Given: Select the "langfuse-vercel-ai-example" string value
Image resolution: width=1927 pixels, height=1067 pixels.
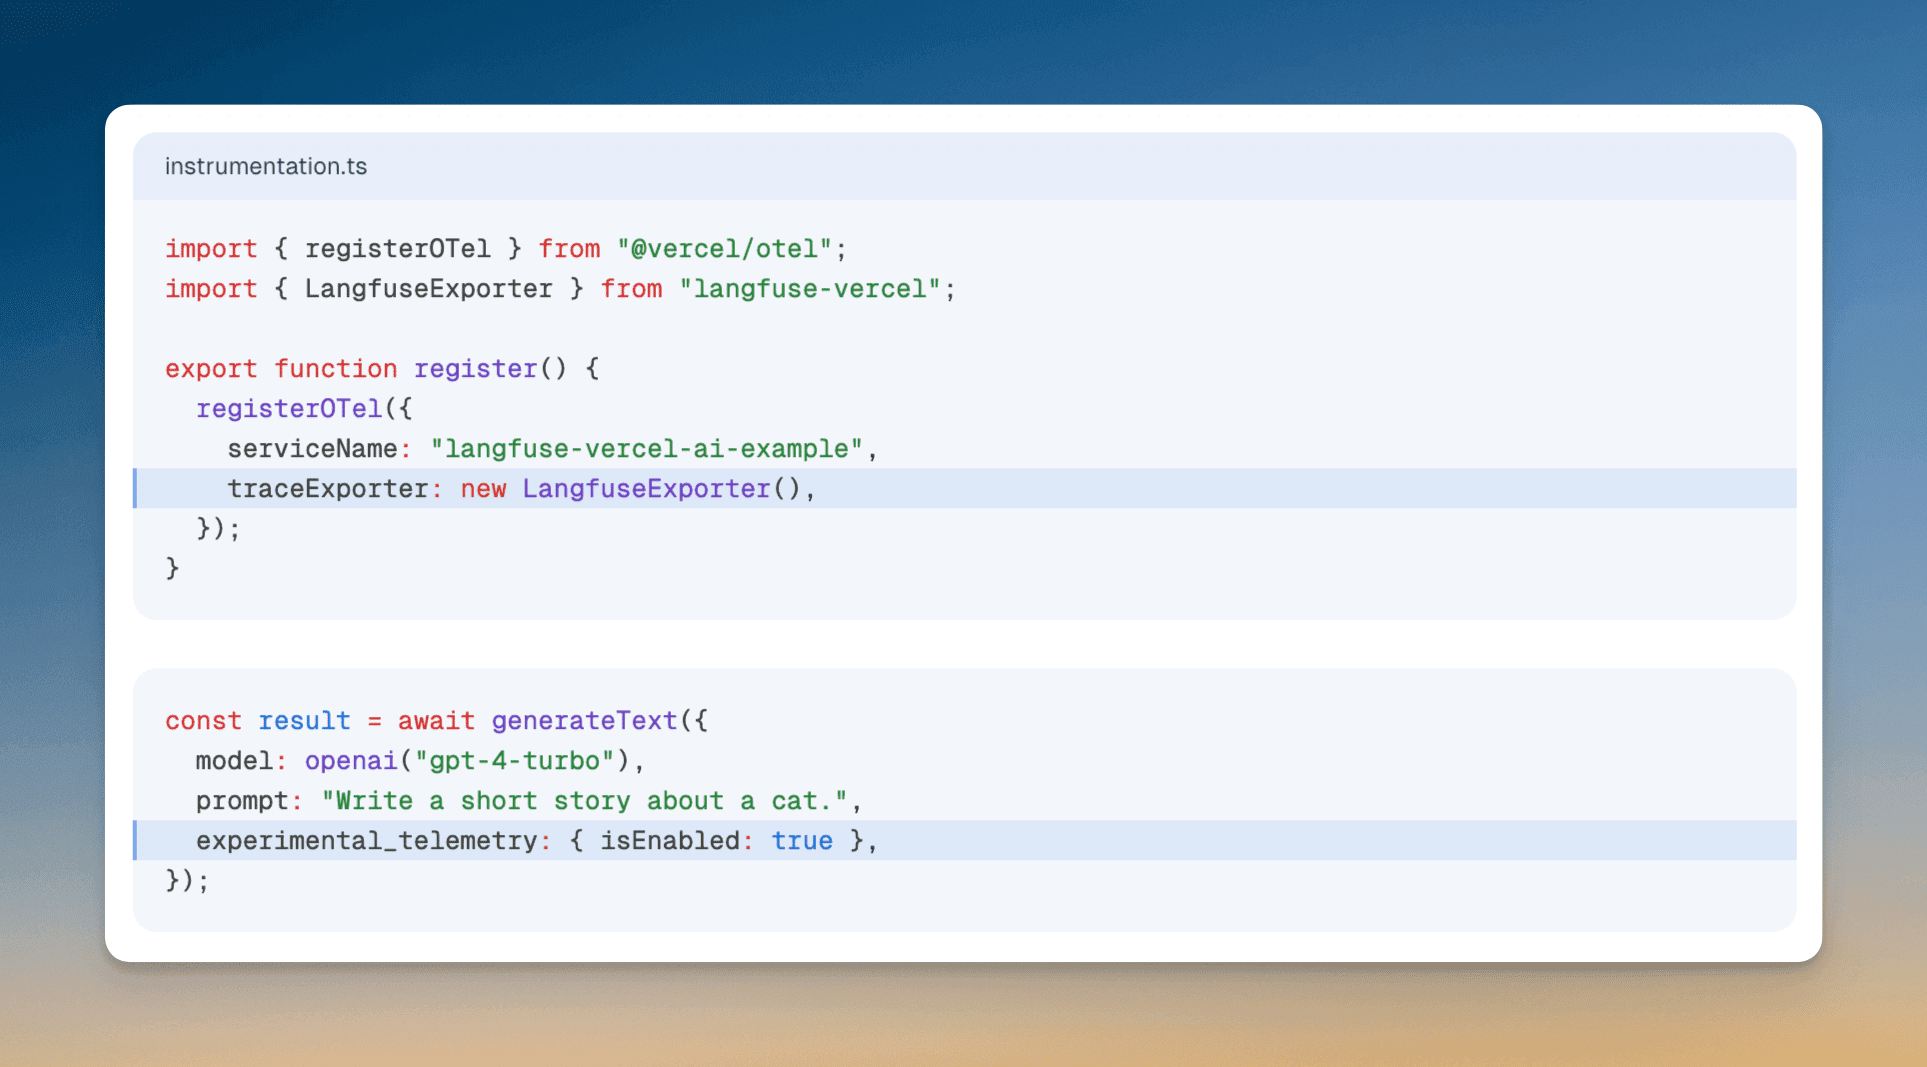Looking at the screenshot, I should click(x=646, y=449).
